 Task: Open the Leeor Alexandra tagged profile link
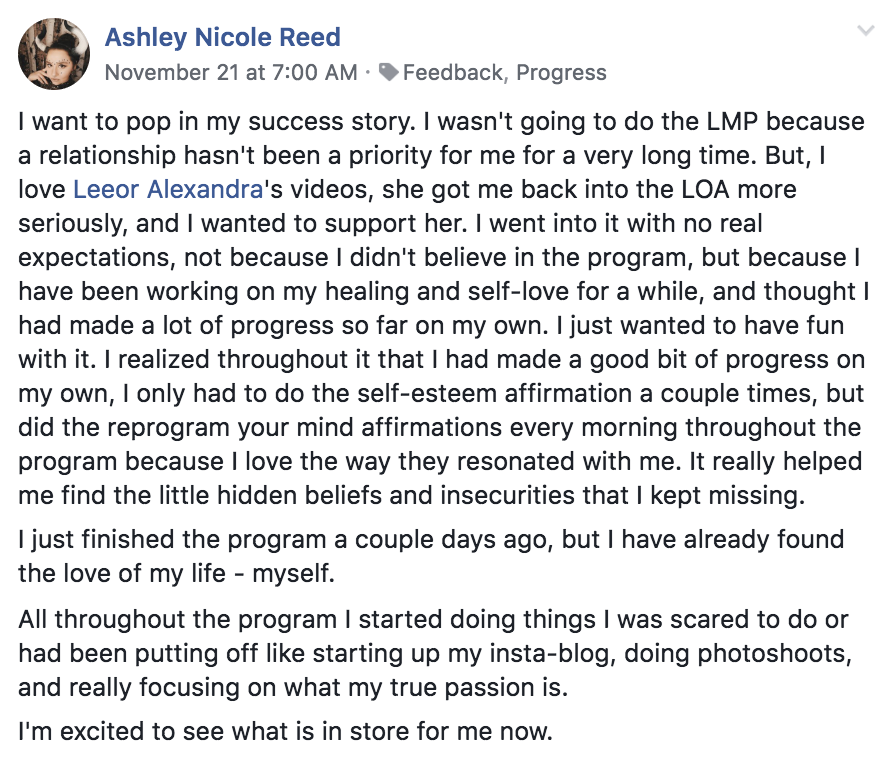(x=168, y=189)
